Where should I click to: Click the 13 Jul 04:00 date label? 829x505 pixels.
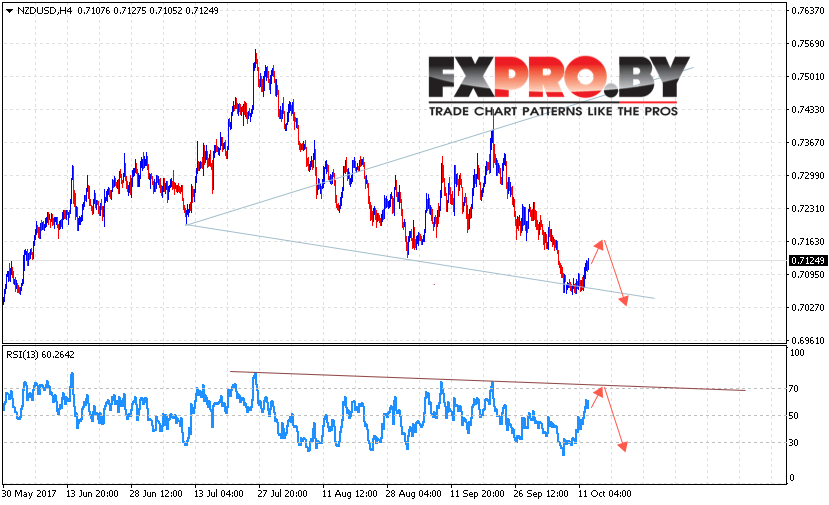click(218, 494)
